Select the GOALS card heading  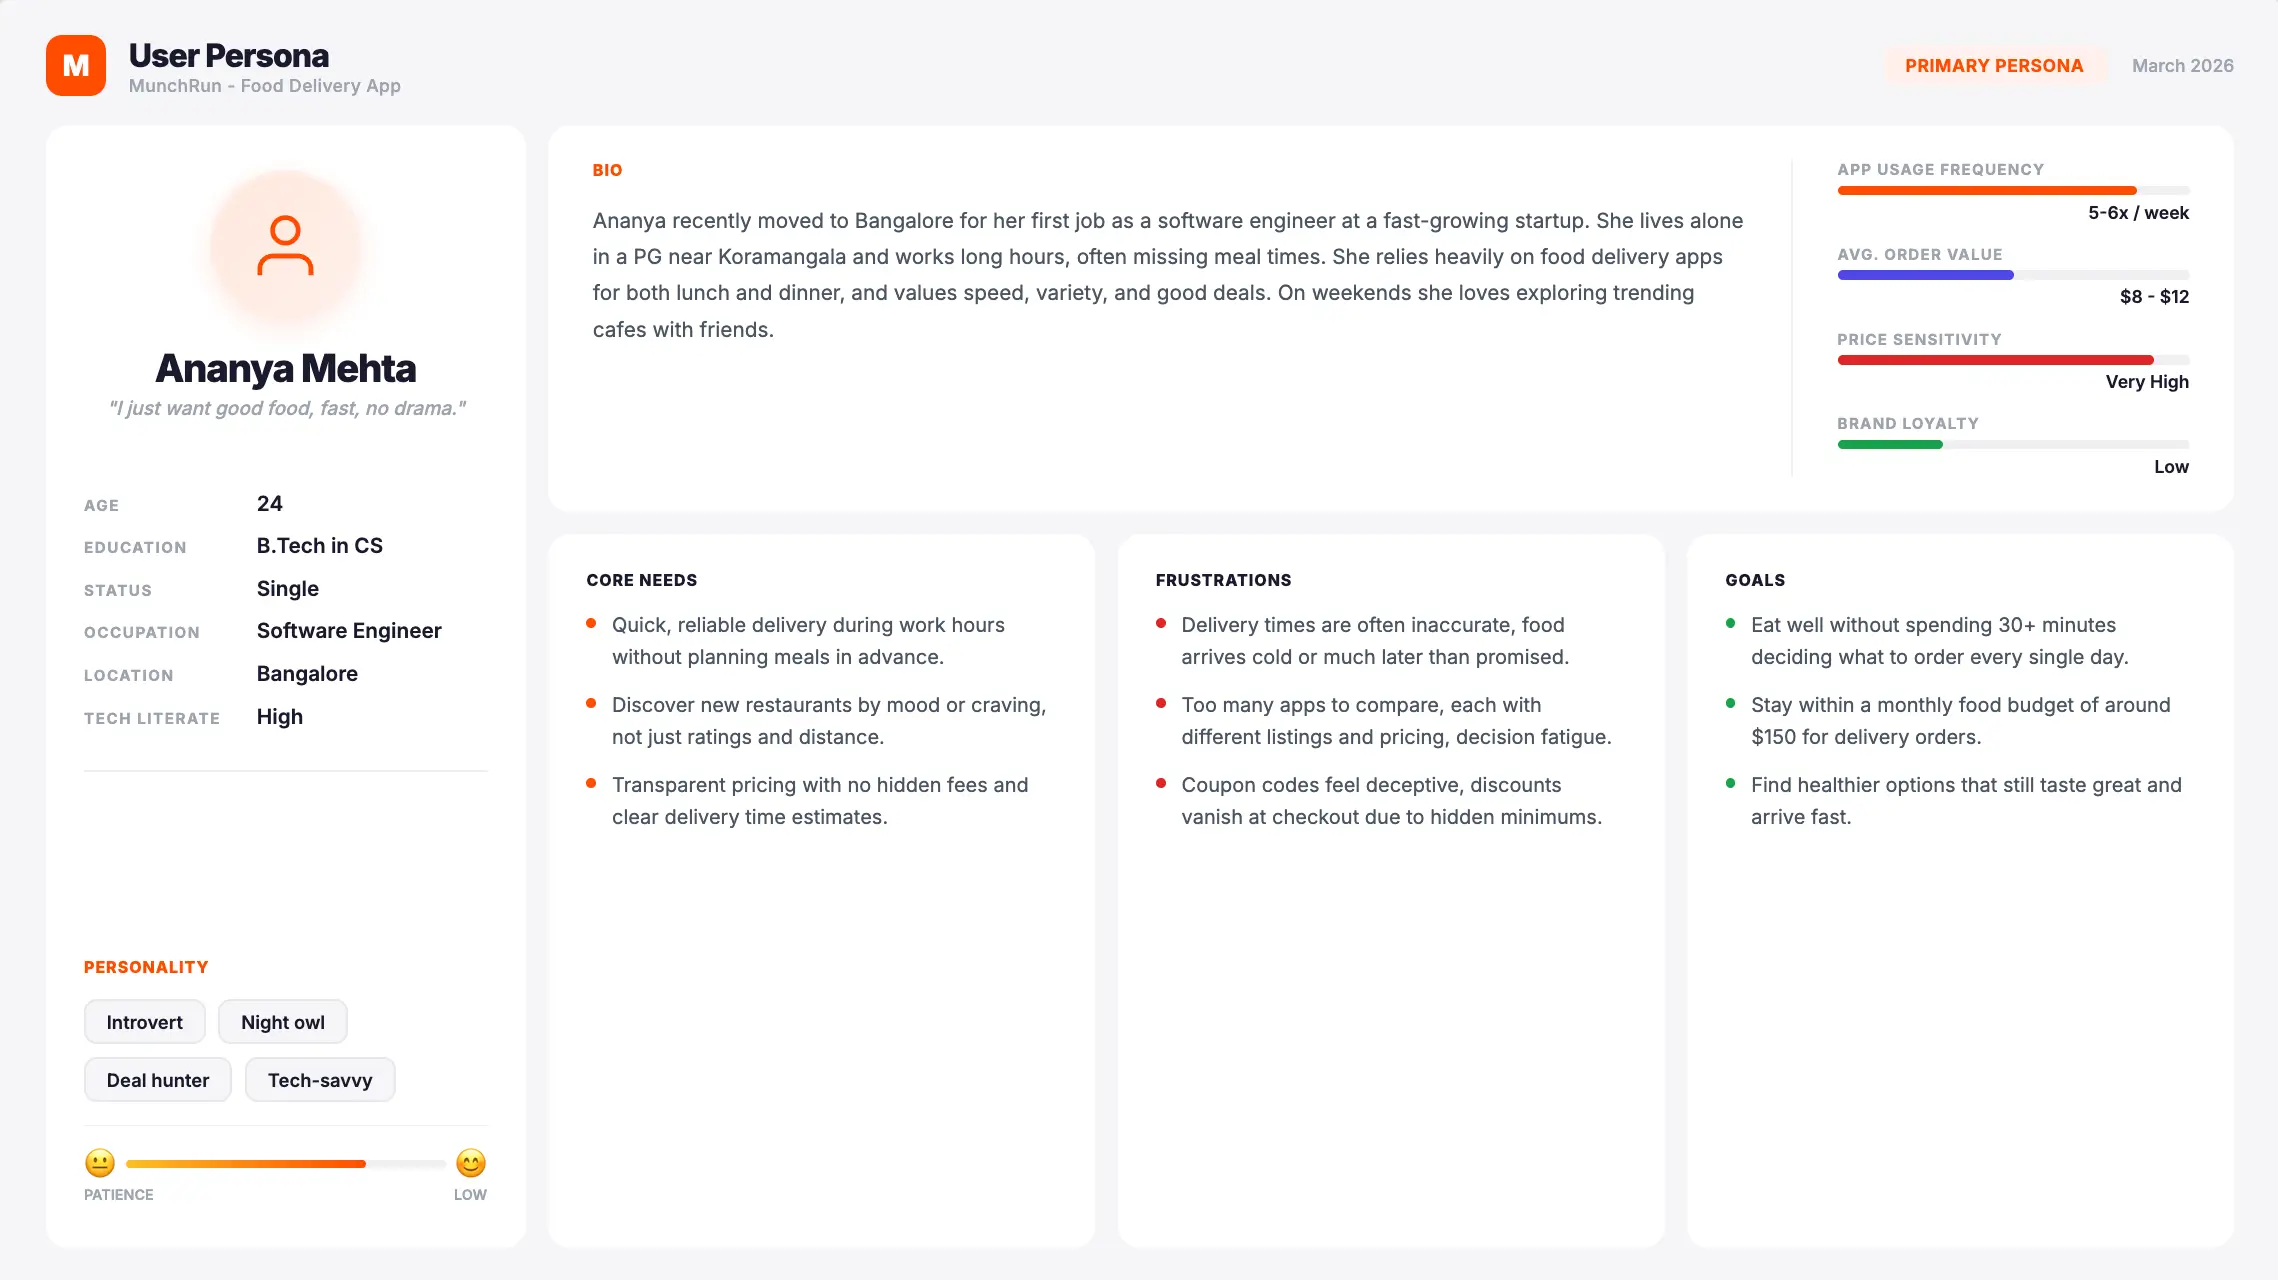(1755, 580)
